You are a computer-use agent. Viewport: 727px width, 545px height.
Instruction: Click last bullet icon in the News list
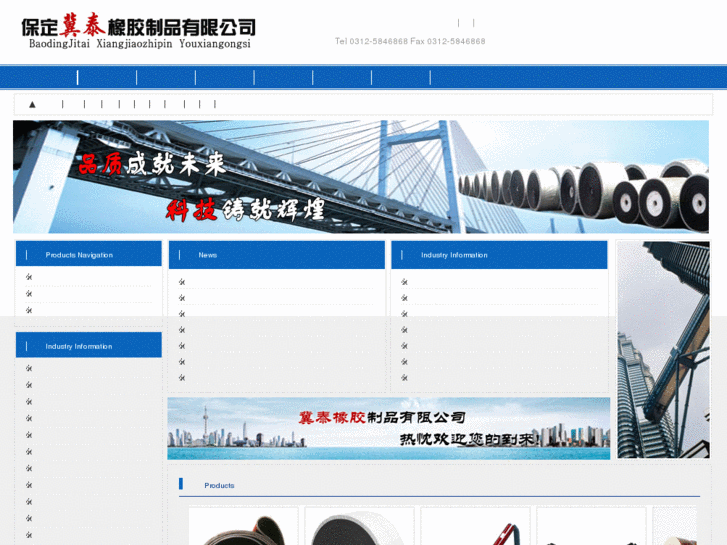pyautogui.click(x=182, y=378)
